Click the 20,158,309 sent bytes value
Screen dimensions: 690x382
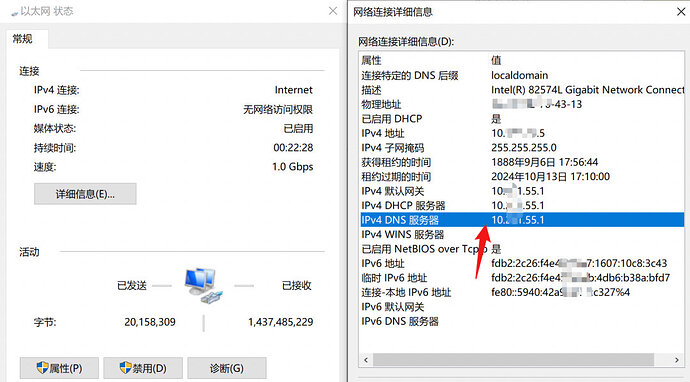click(150, 322)
